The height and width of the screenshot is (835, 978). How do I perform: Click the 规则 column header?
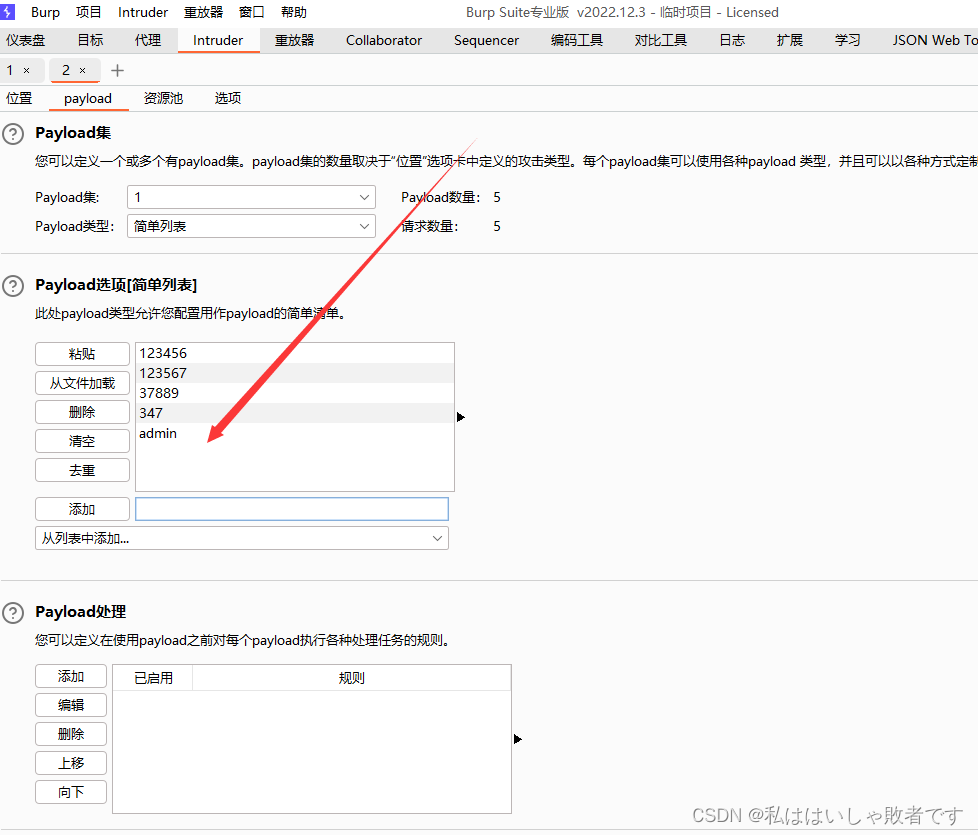pyautogui.click(x=352, y=678)
